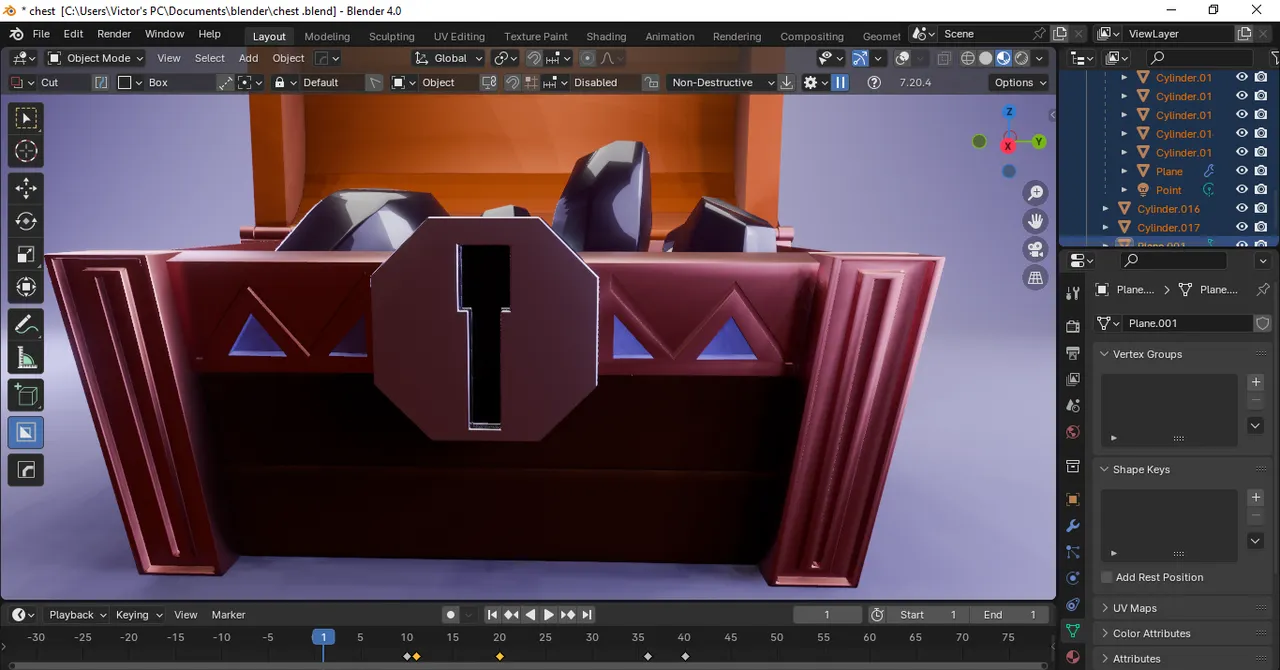
Task: Open the Options dropdown
Action: point(1020,82)
